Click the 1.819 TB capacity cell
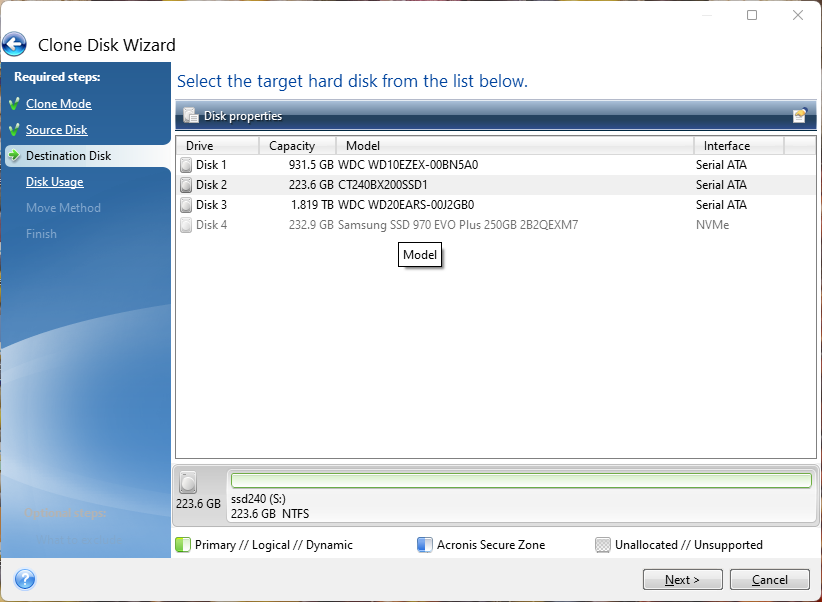The width and height of the screenshot is (822, 602). (312, 205)
